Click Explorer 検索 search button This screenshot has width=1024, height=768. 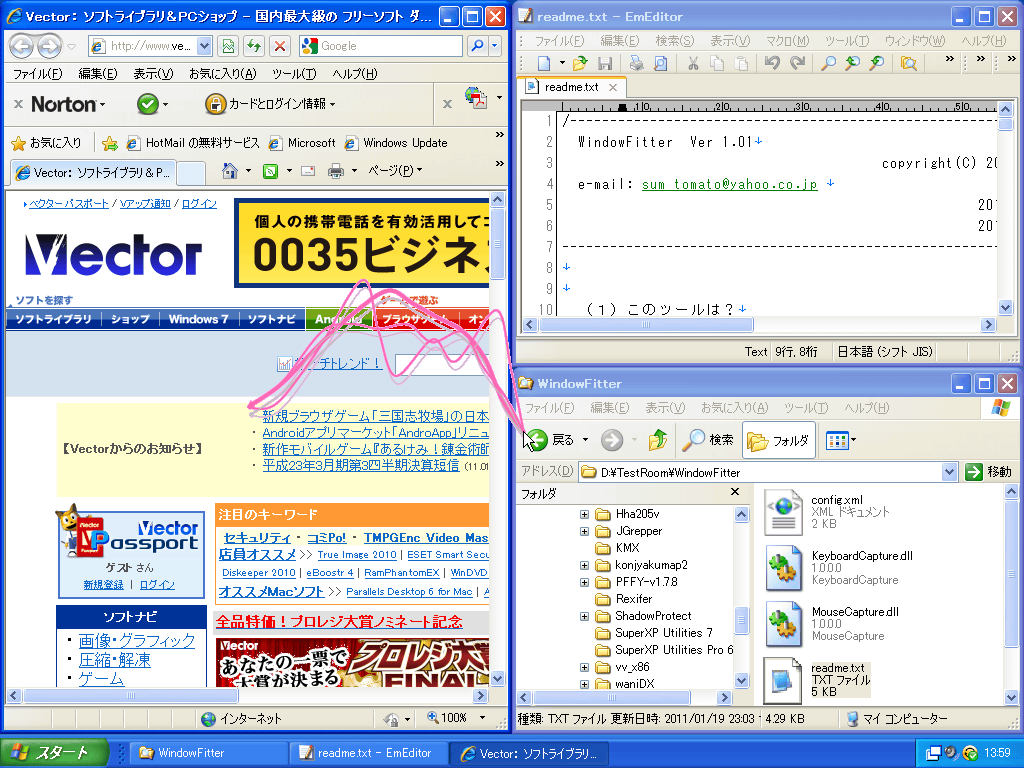(x=708, y=440)
